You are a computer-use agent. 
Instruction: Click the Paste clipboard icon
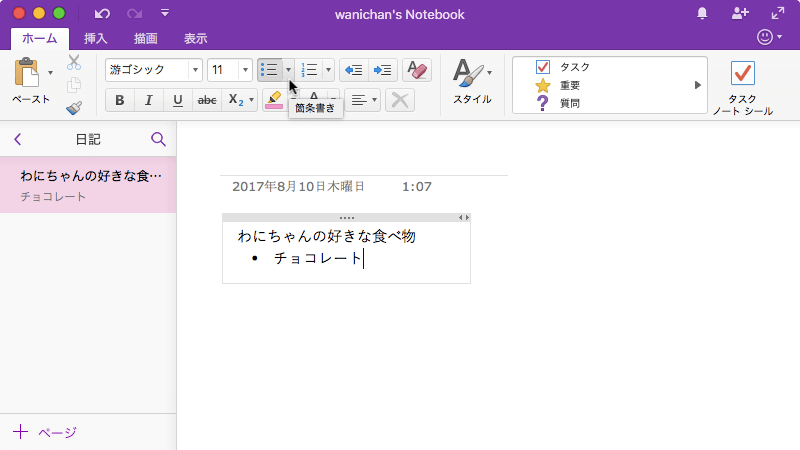[27, 72]
